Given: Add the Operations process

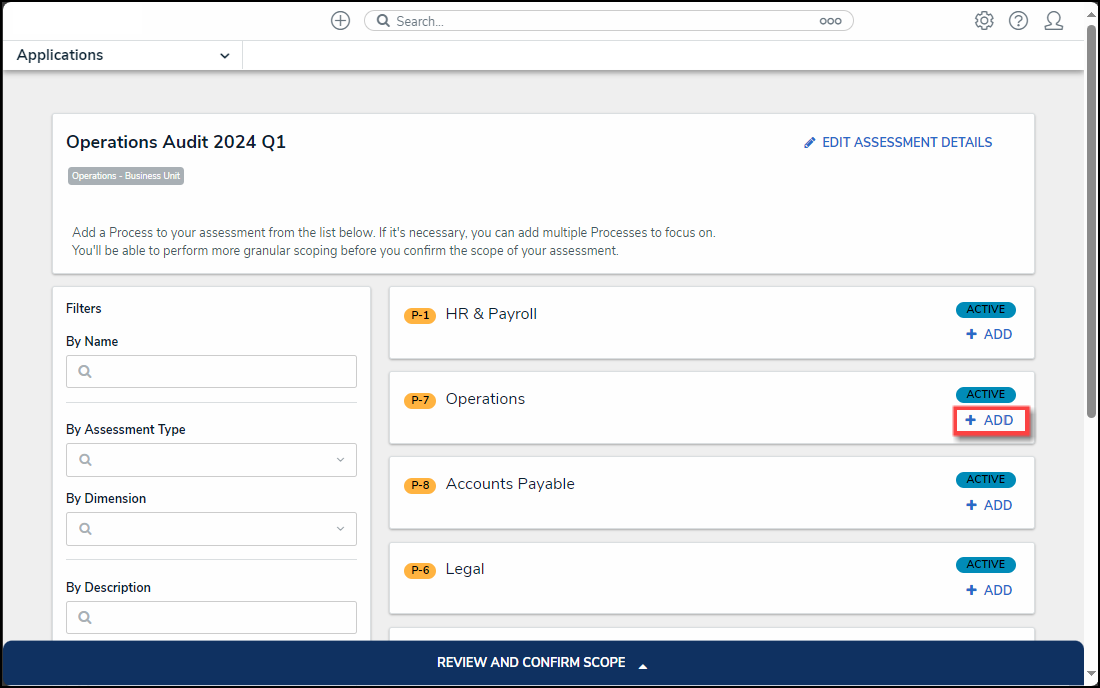Looking at the screenshot, I should coord(990,420).
